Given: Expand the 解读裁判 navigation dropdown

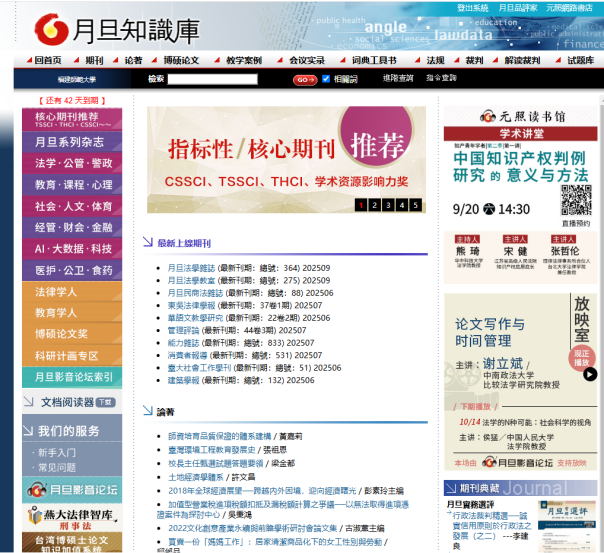Looking at the screenshot, I should 522,60.
